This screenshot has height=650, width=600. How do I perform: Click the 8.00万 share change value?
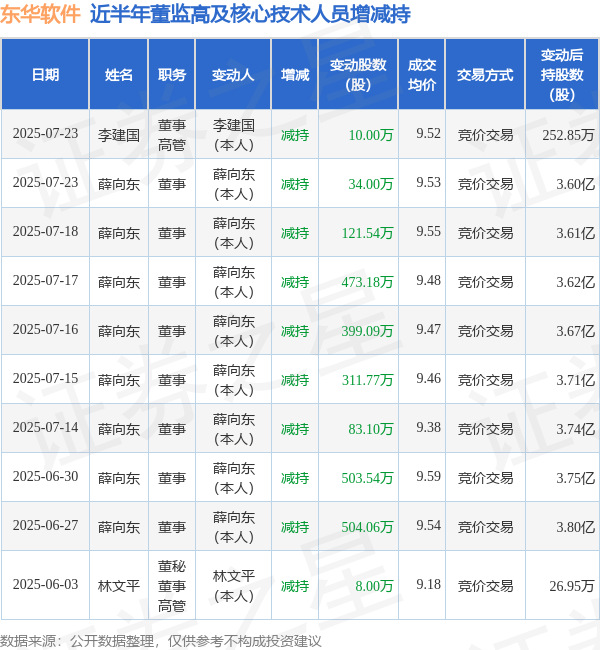pos(374,586)
